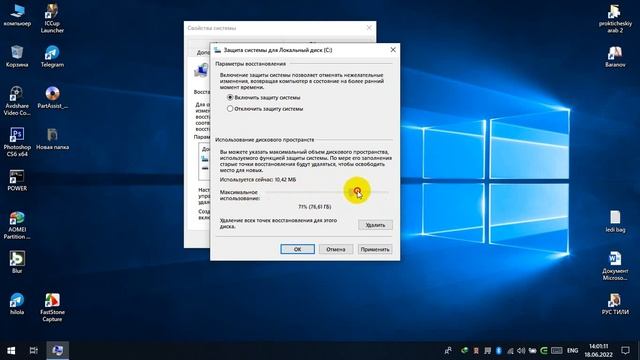Open Avdshare Video Converter shortcut

coord(17,101)
